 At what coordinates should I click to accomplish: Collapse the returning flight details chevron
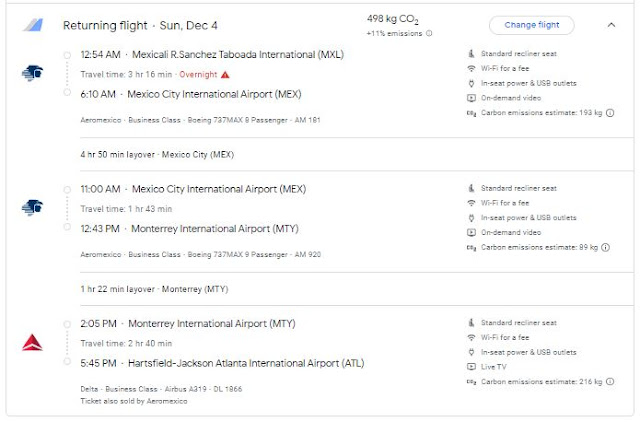(611, 25)
